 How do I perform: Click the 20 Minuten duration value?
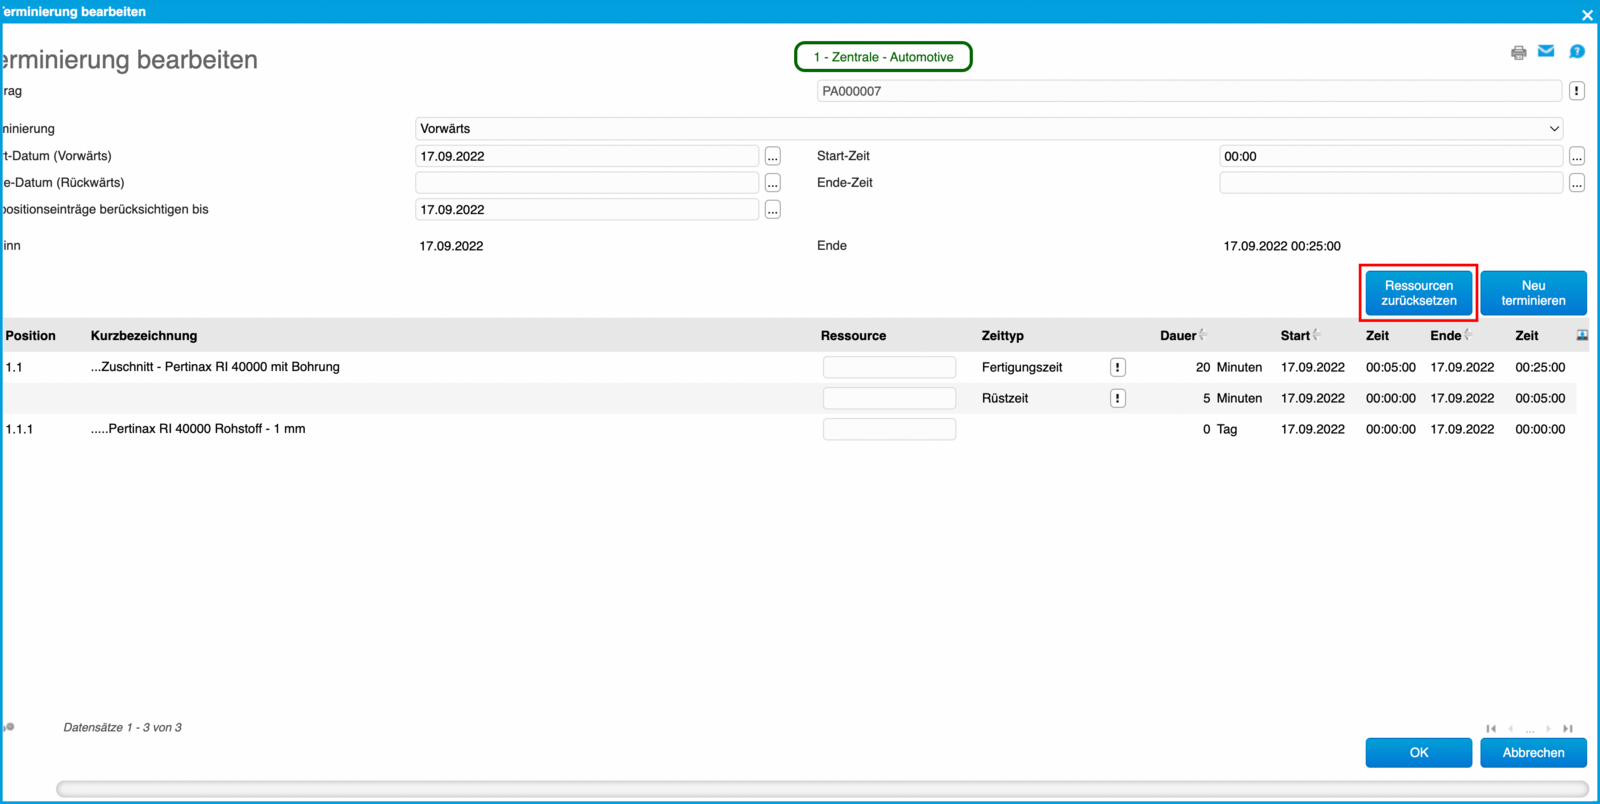pyautogui.click(x=1229, y=367)
